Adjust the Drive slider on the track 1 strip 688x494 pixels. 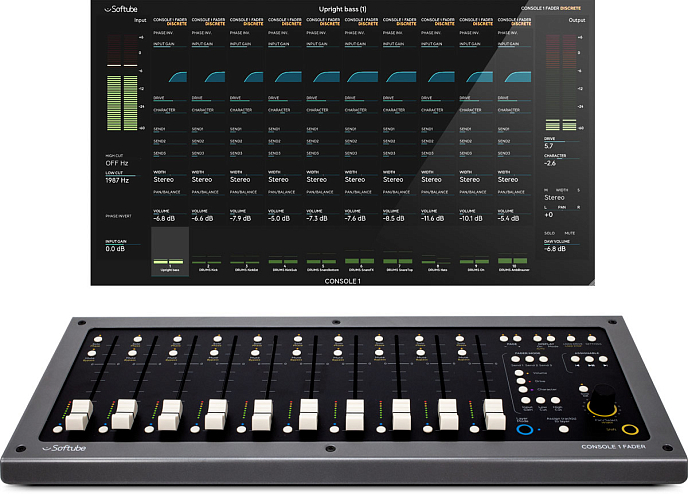tap(172, 100)
